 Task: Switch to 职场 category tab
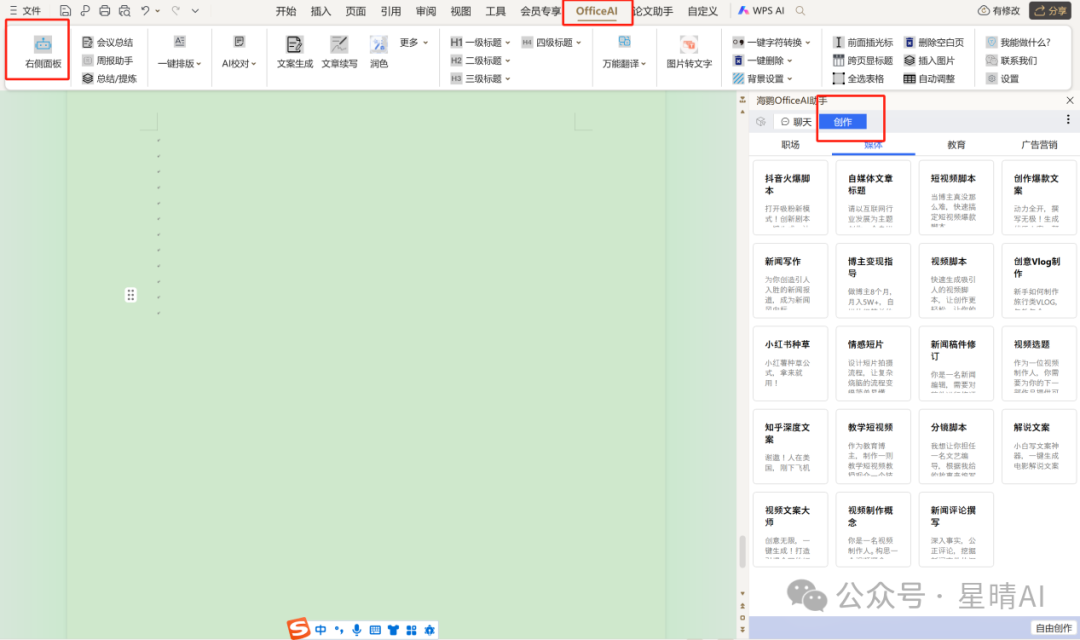coord(790,145)
